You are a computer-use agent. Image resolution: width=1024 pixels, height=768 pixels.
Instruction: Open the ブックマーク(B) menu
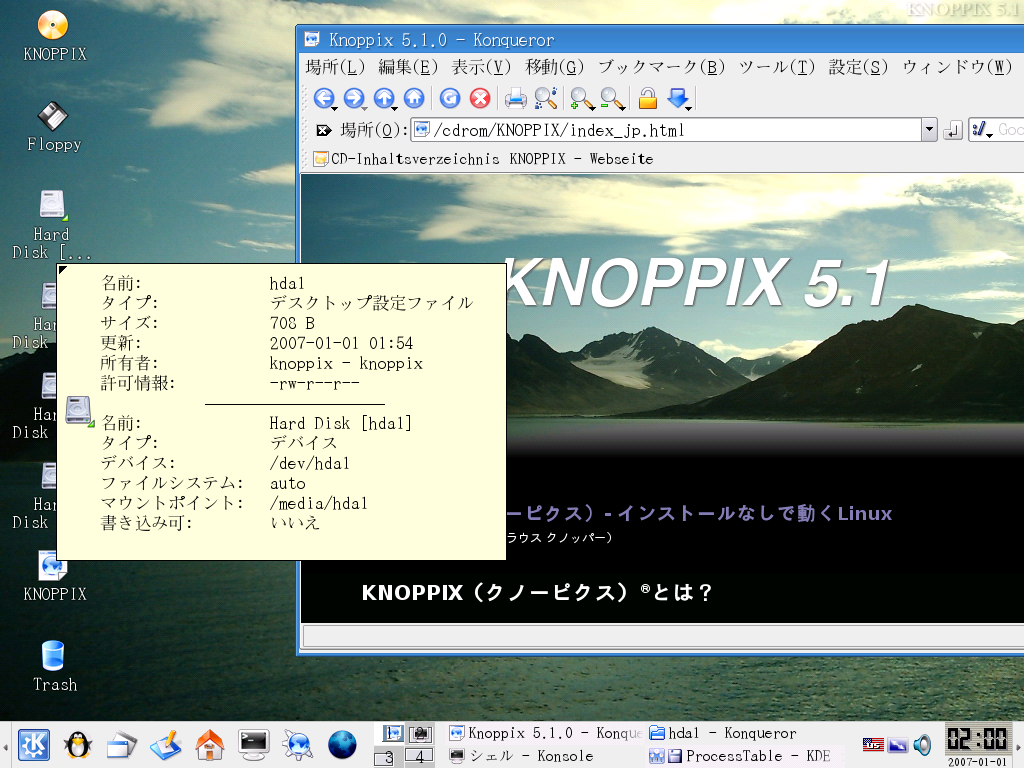[x=662, y=67]
